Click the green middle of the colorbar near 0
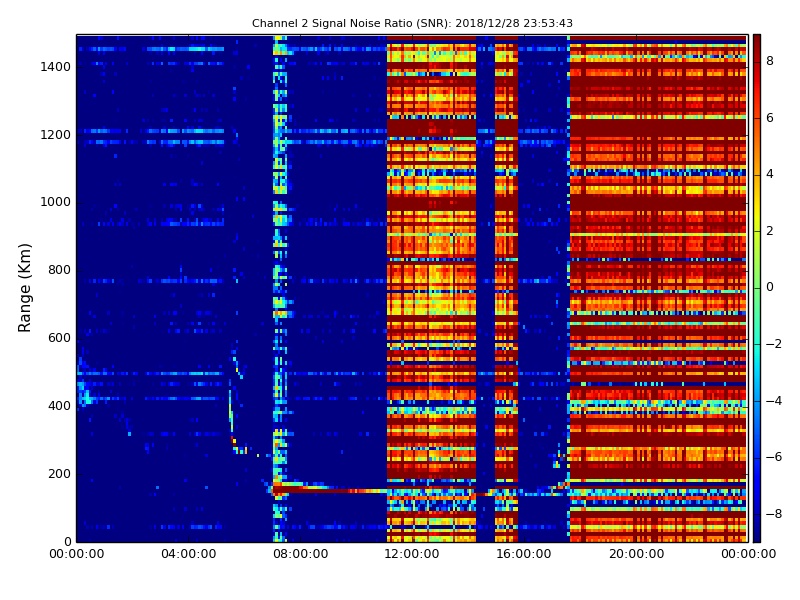The height and width of the screenshot is (600, 800). (x=757, y=288)
